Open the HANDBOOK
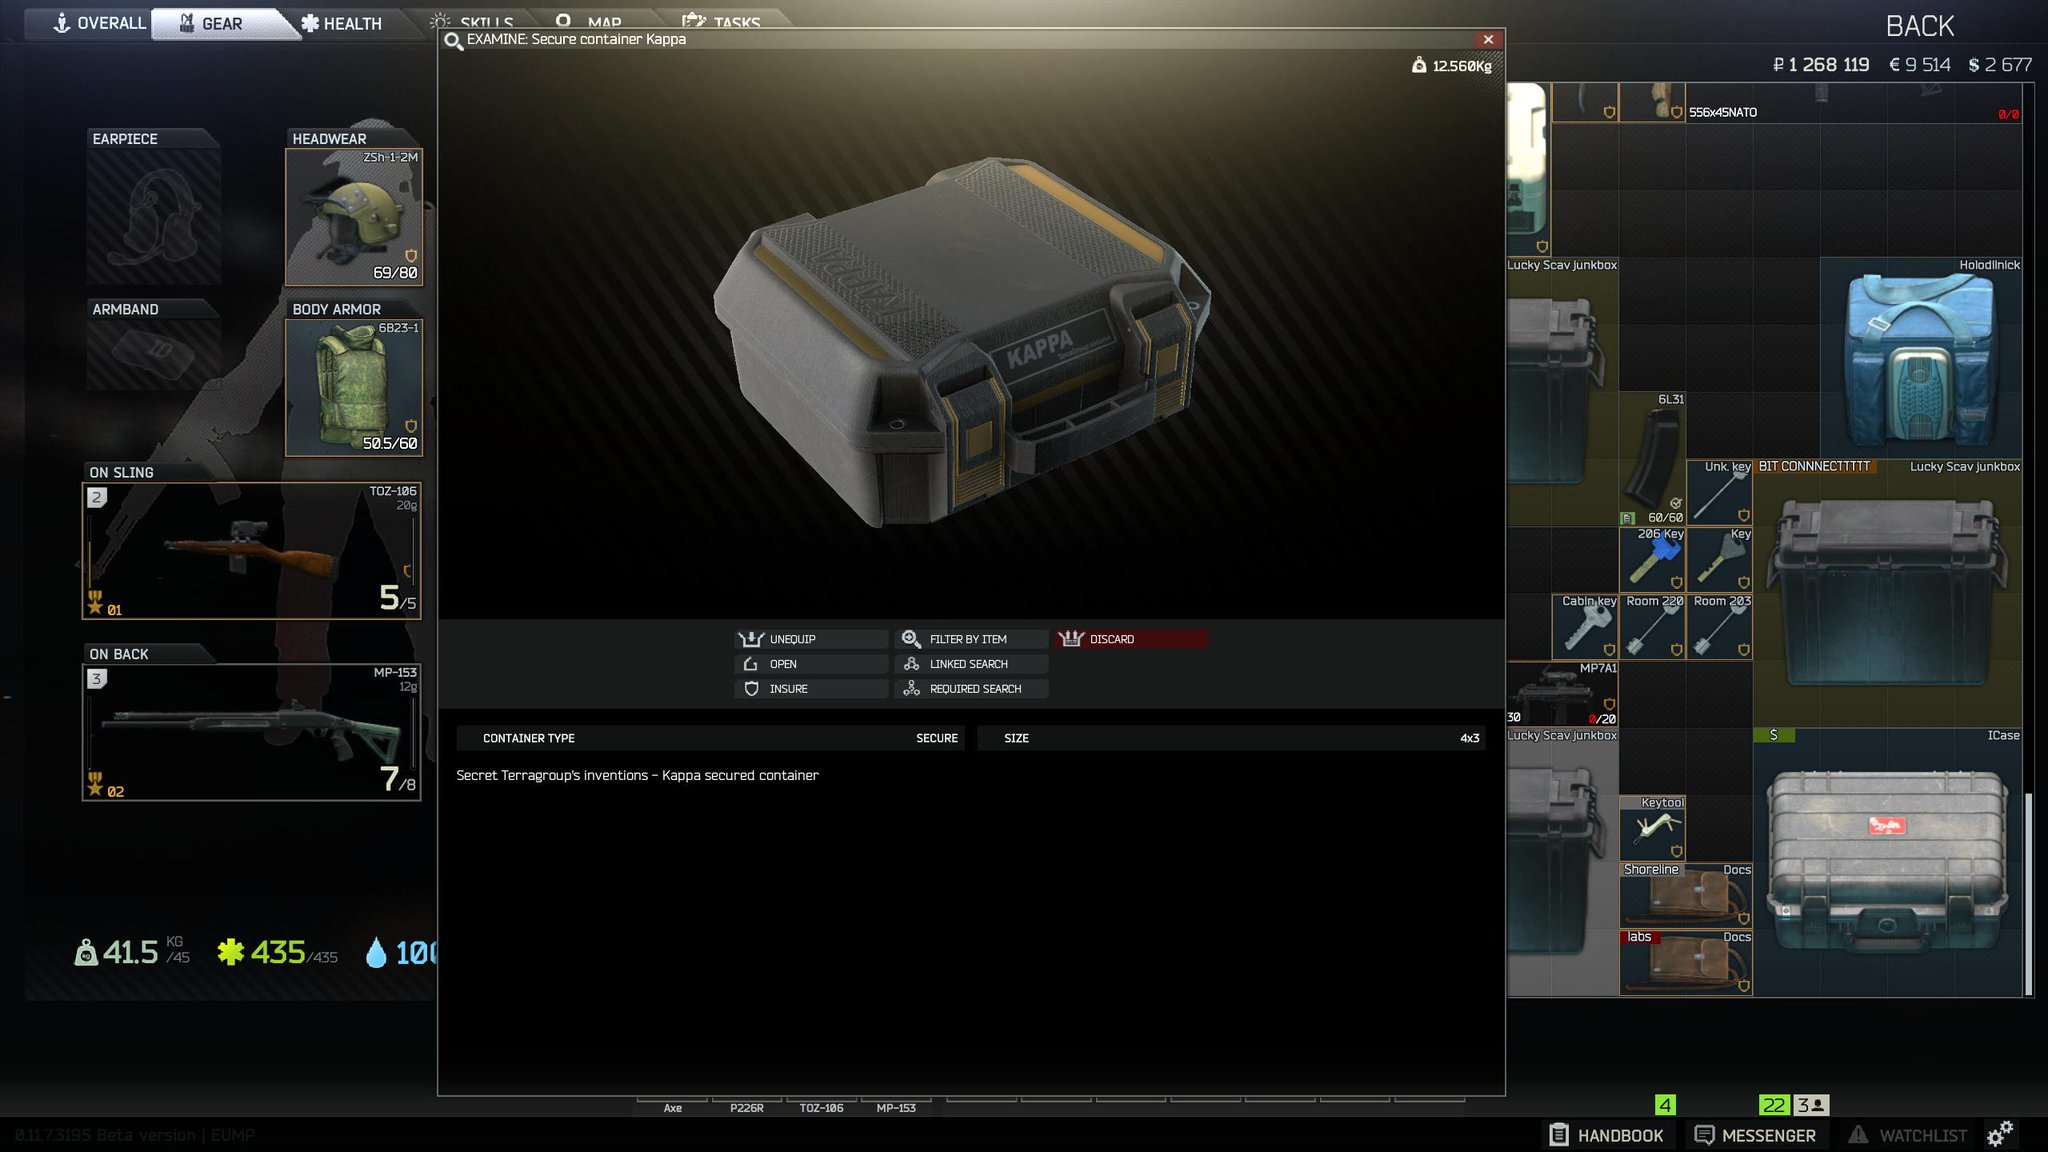Image resolution: width=2048 pixels, height=1152 pixels. pyautogui.click(x=1607, y=1135)
